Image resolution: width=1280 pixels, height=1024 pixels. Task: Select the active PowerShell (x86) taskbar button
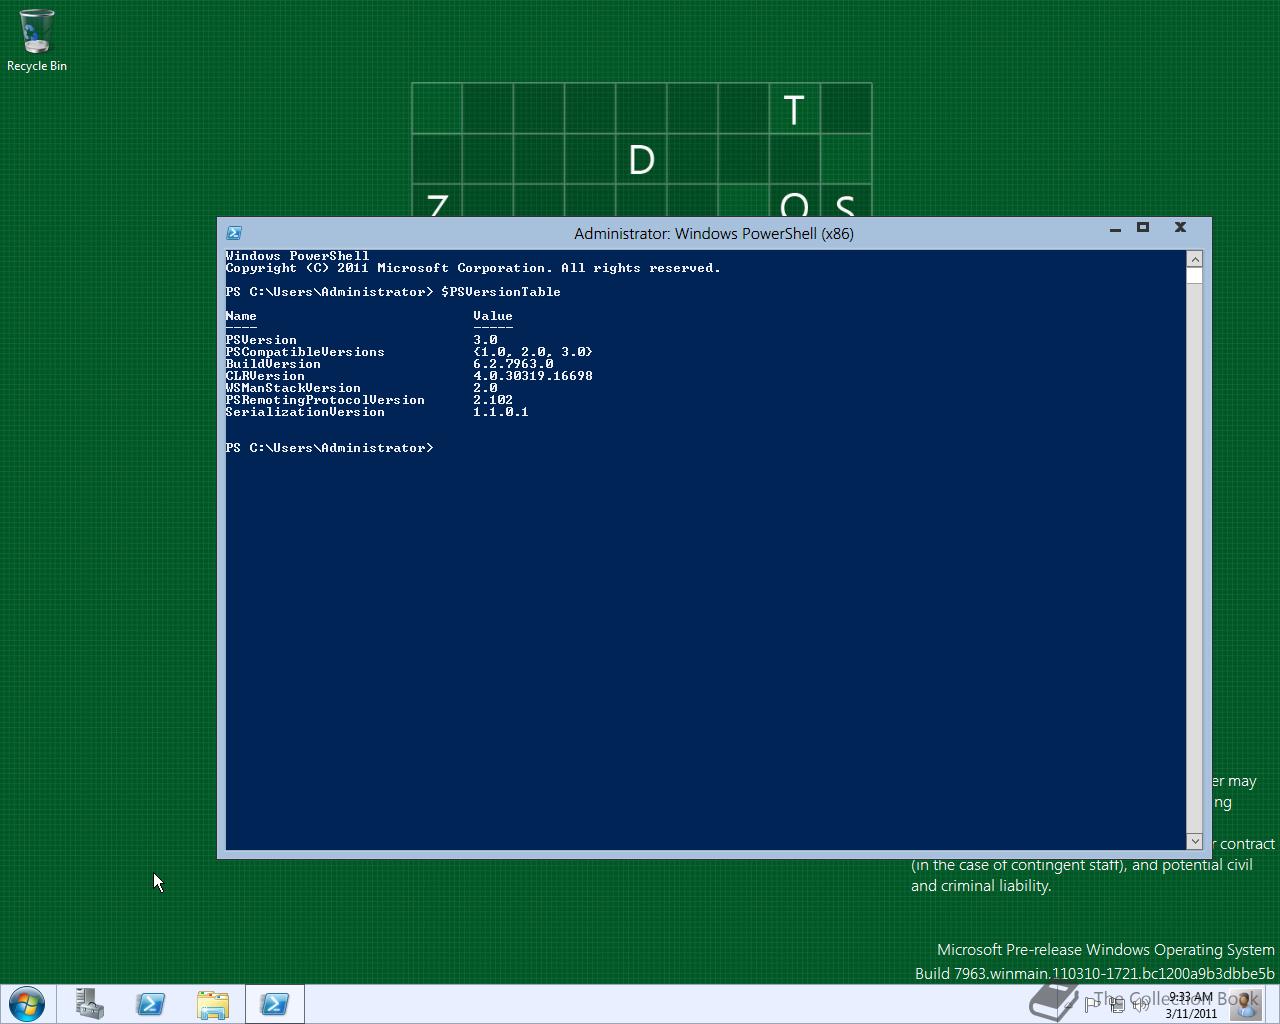pyautogui.click(x=275, y=1004)
